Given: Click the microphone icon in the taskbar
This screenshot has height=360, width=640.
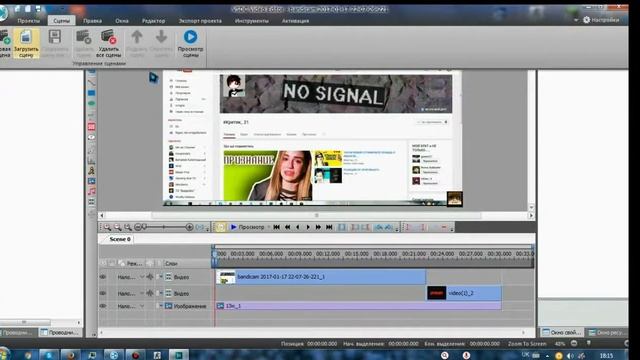Looking at the screenshot, I should tap(467, 356).
